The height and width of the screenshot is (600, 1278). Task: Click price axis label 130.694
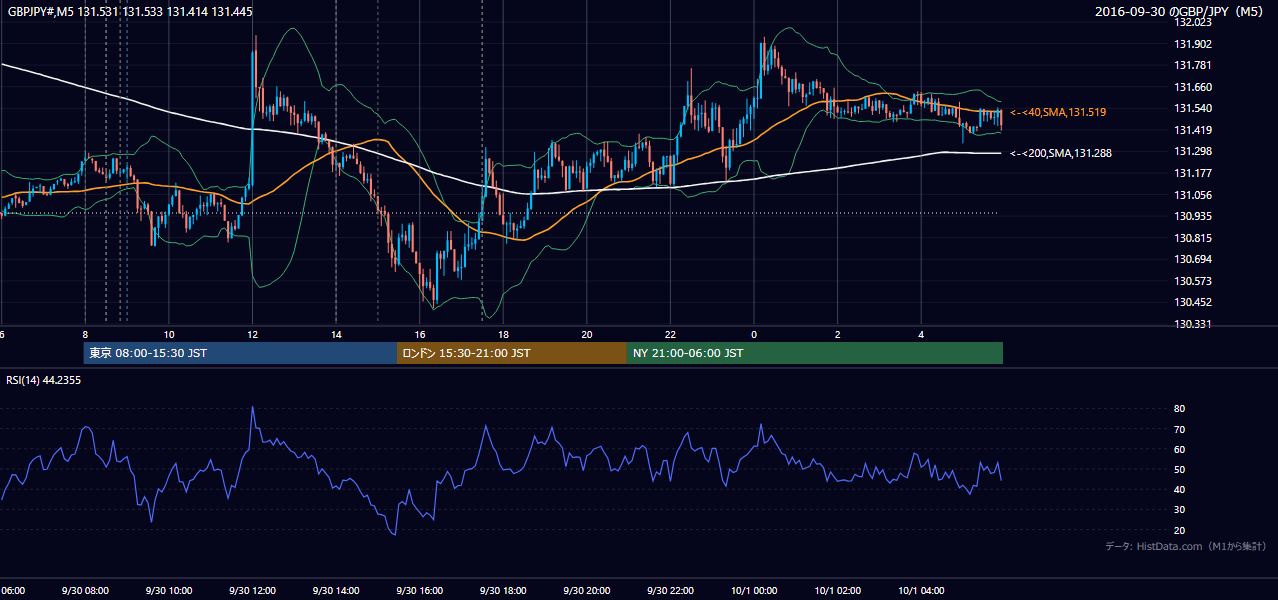[1192, 259]
